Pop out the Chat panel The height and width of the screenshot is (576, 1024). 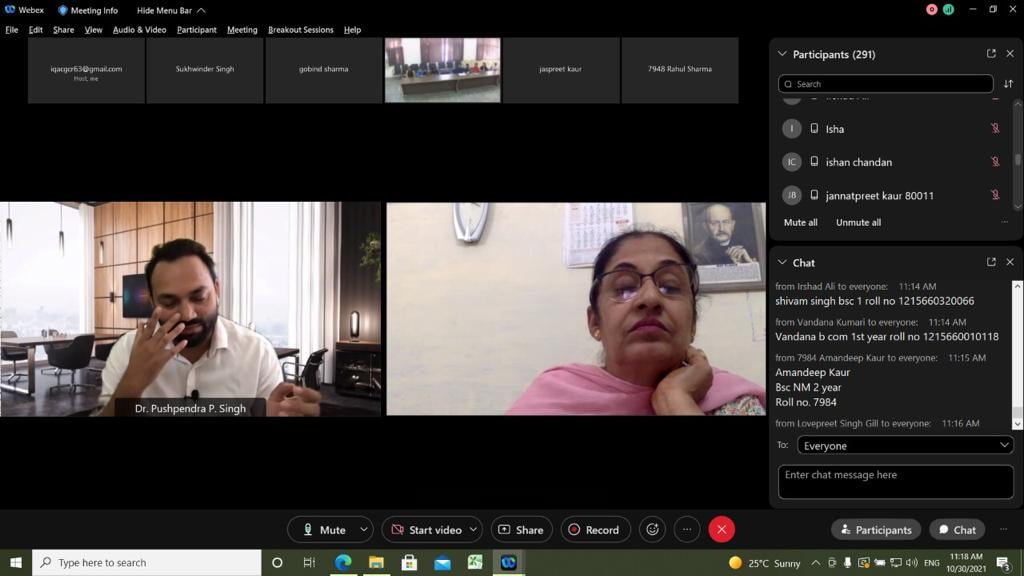tap(991, 262)
